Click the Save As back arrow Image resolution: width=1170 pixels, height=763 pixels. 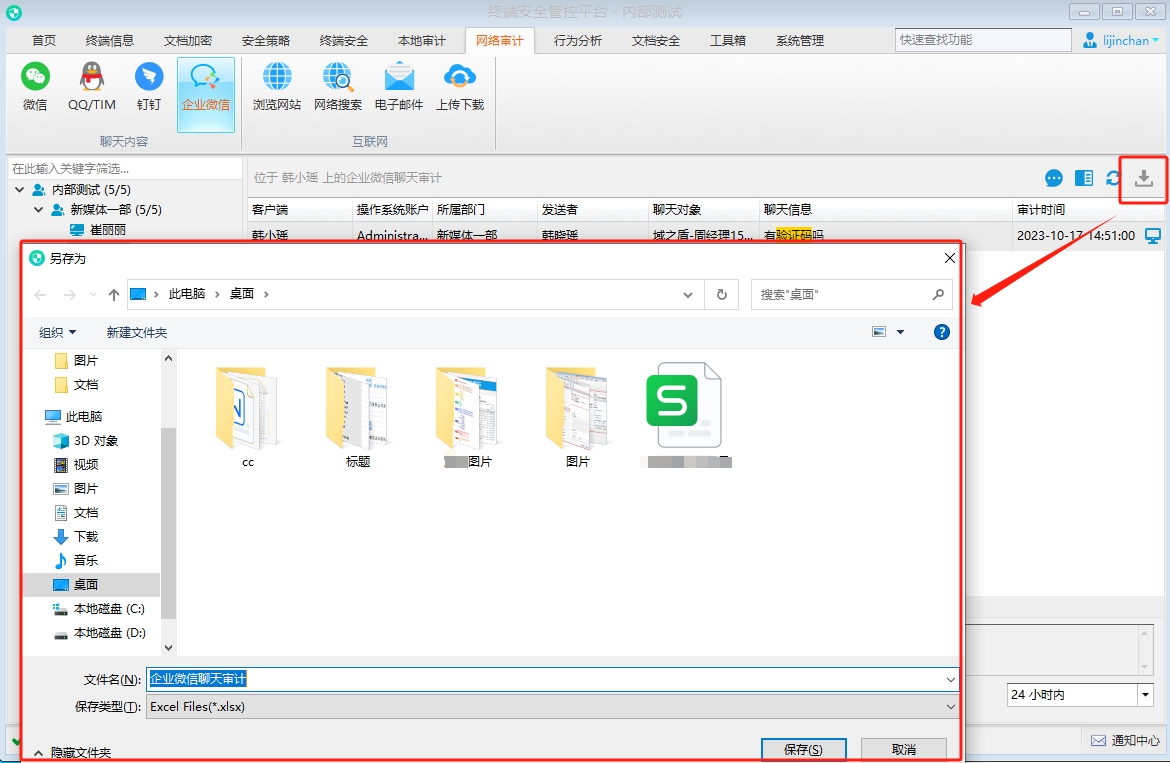[40, 295]
